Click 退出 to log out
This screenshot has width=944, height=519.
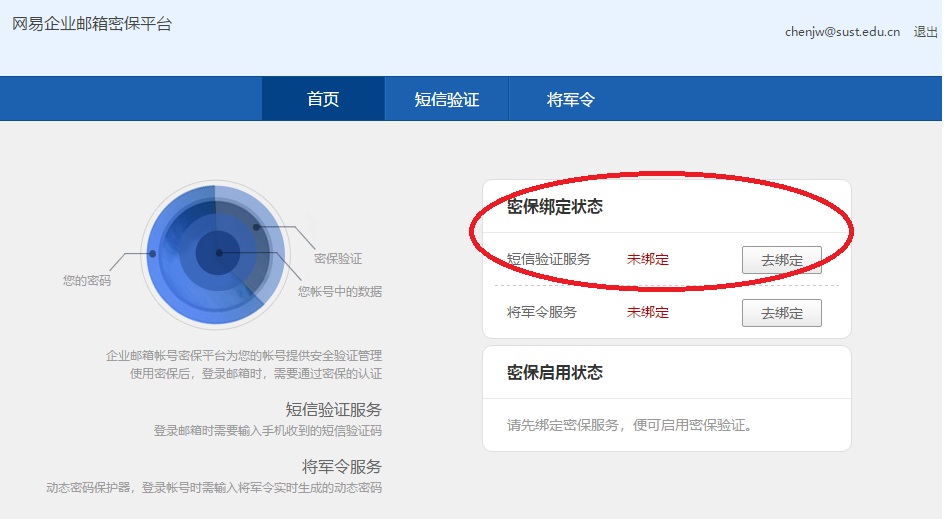(x=925, y=32)
